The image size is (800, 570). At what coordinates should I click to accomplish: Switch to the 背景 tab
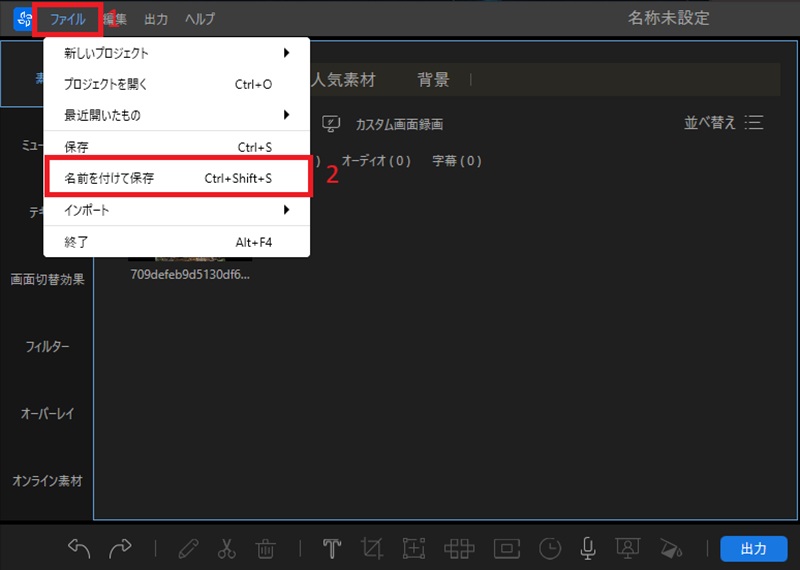tap(433, 80)
